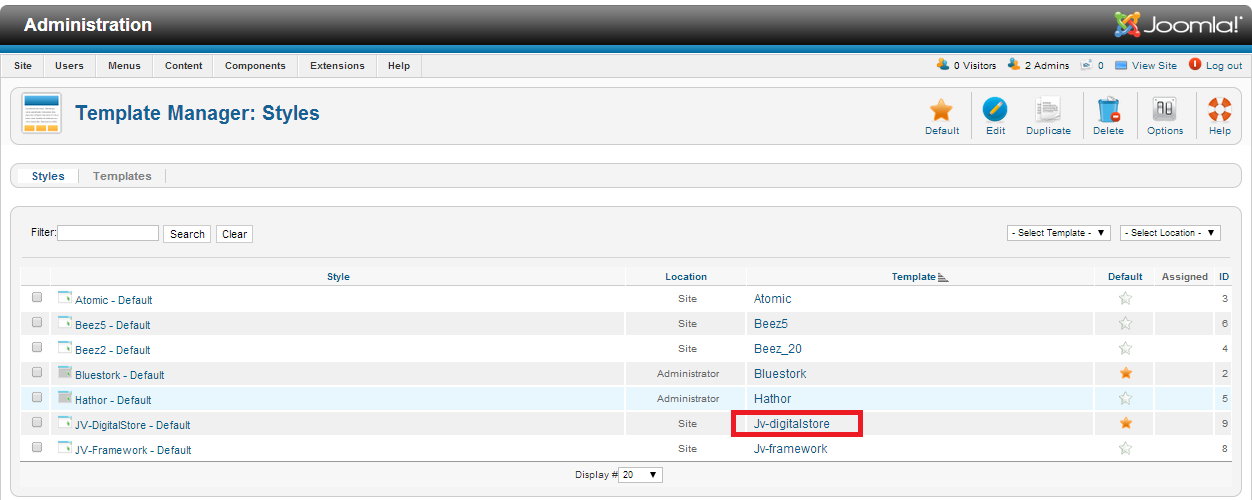
Task: Switch to the Templates tab
Action: click(122, 176)
